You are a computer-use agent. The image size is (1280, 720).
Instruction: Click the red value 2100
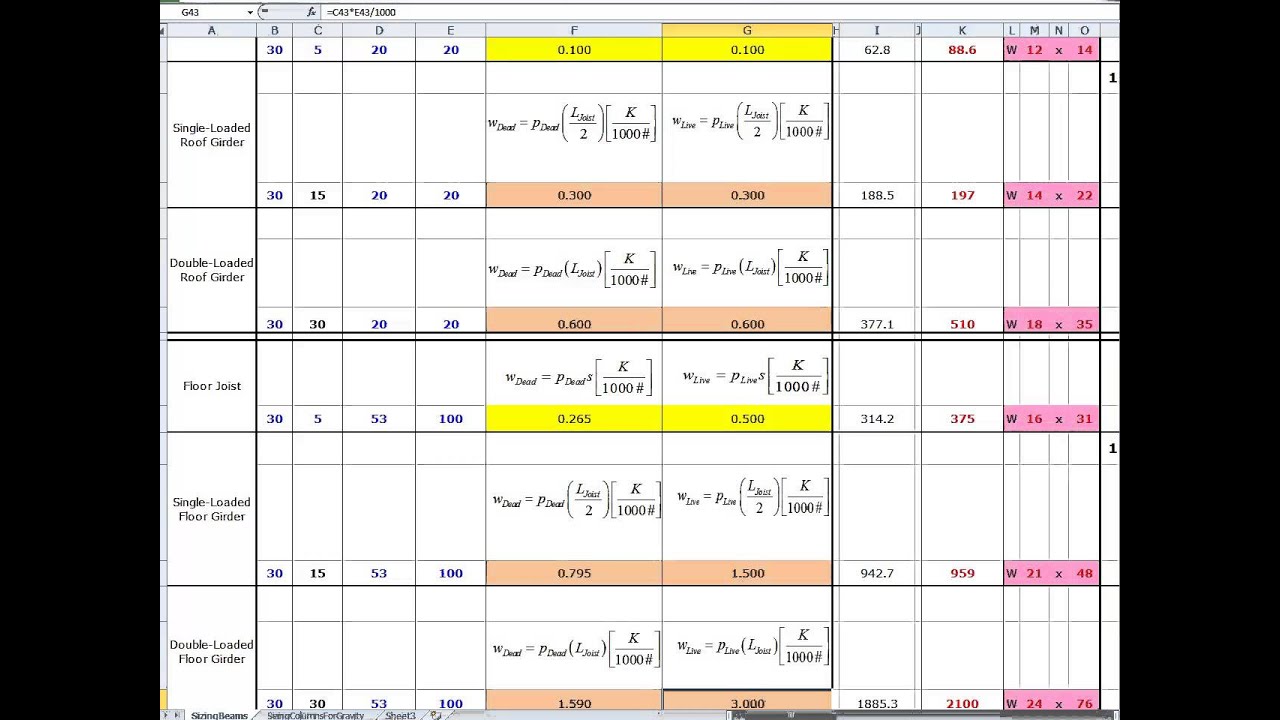click(x=962, y=703)
